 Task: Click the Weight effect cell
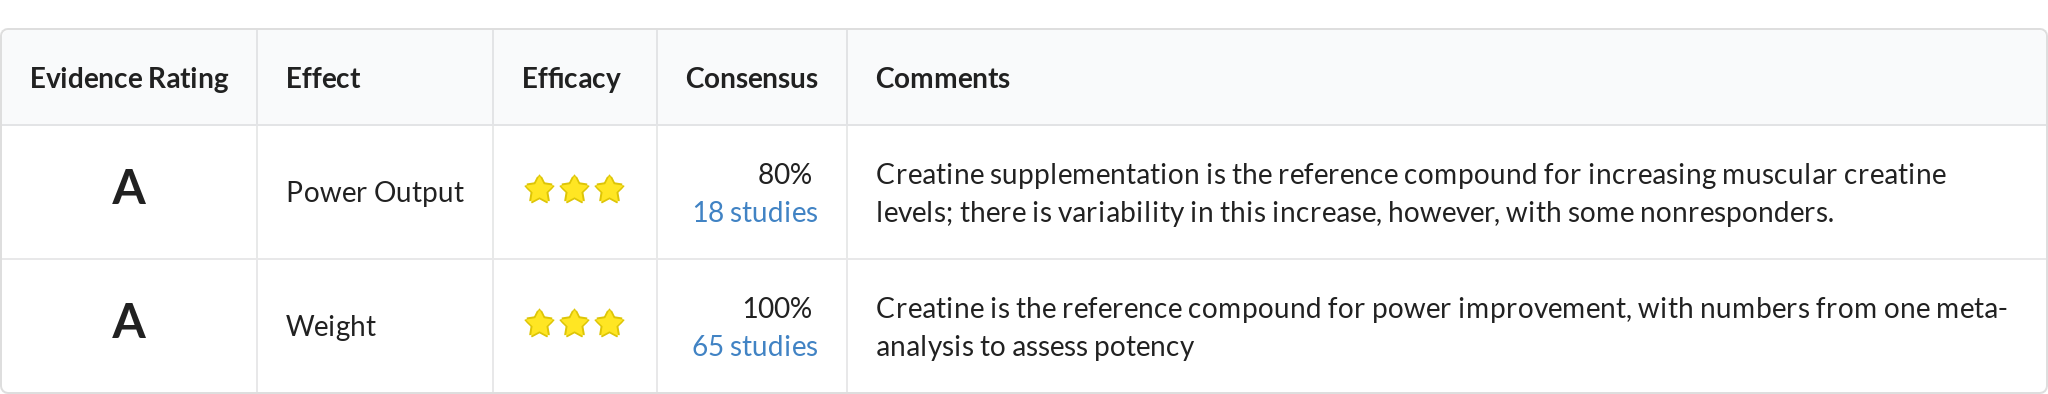tap(331, 326)
